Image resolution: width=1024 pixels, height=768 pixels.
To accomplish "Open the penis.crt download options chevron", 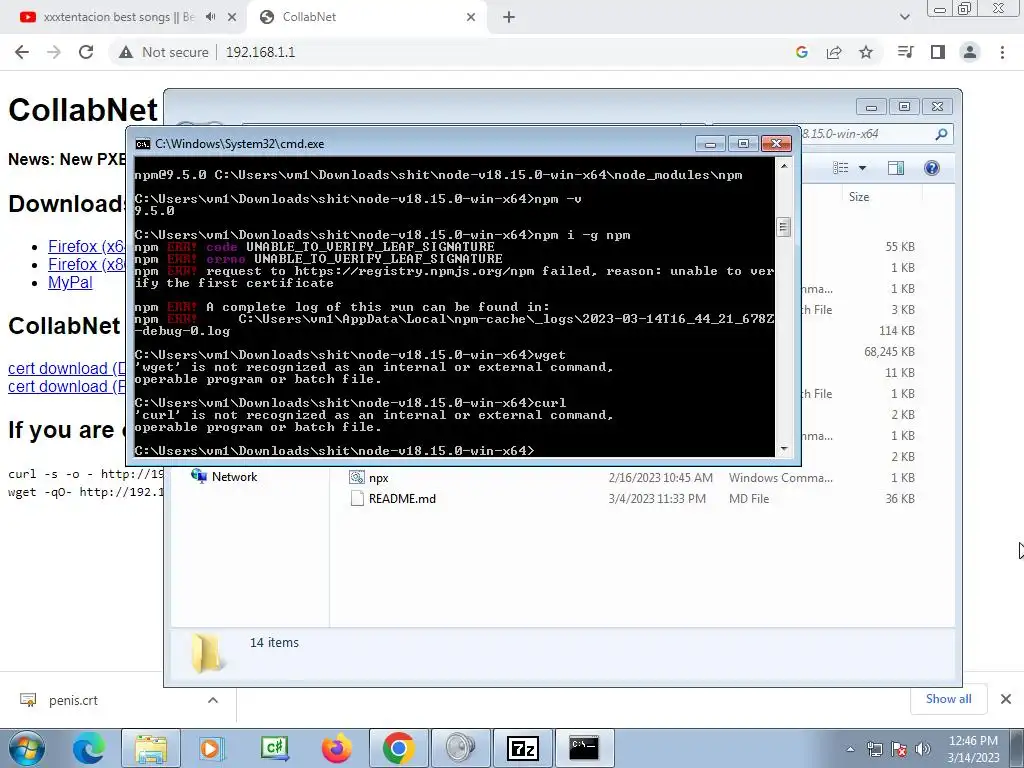I will 213,700.
